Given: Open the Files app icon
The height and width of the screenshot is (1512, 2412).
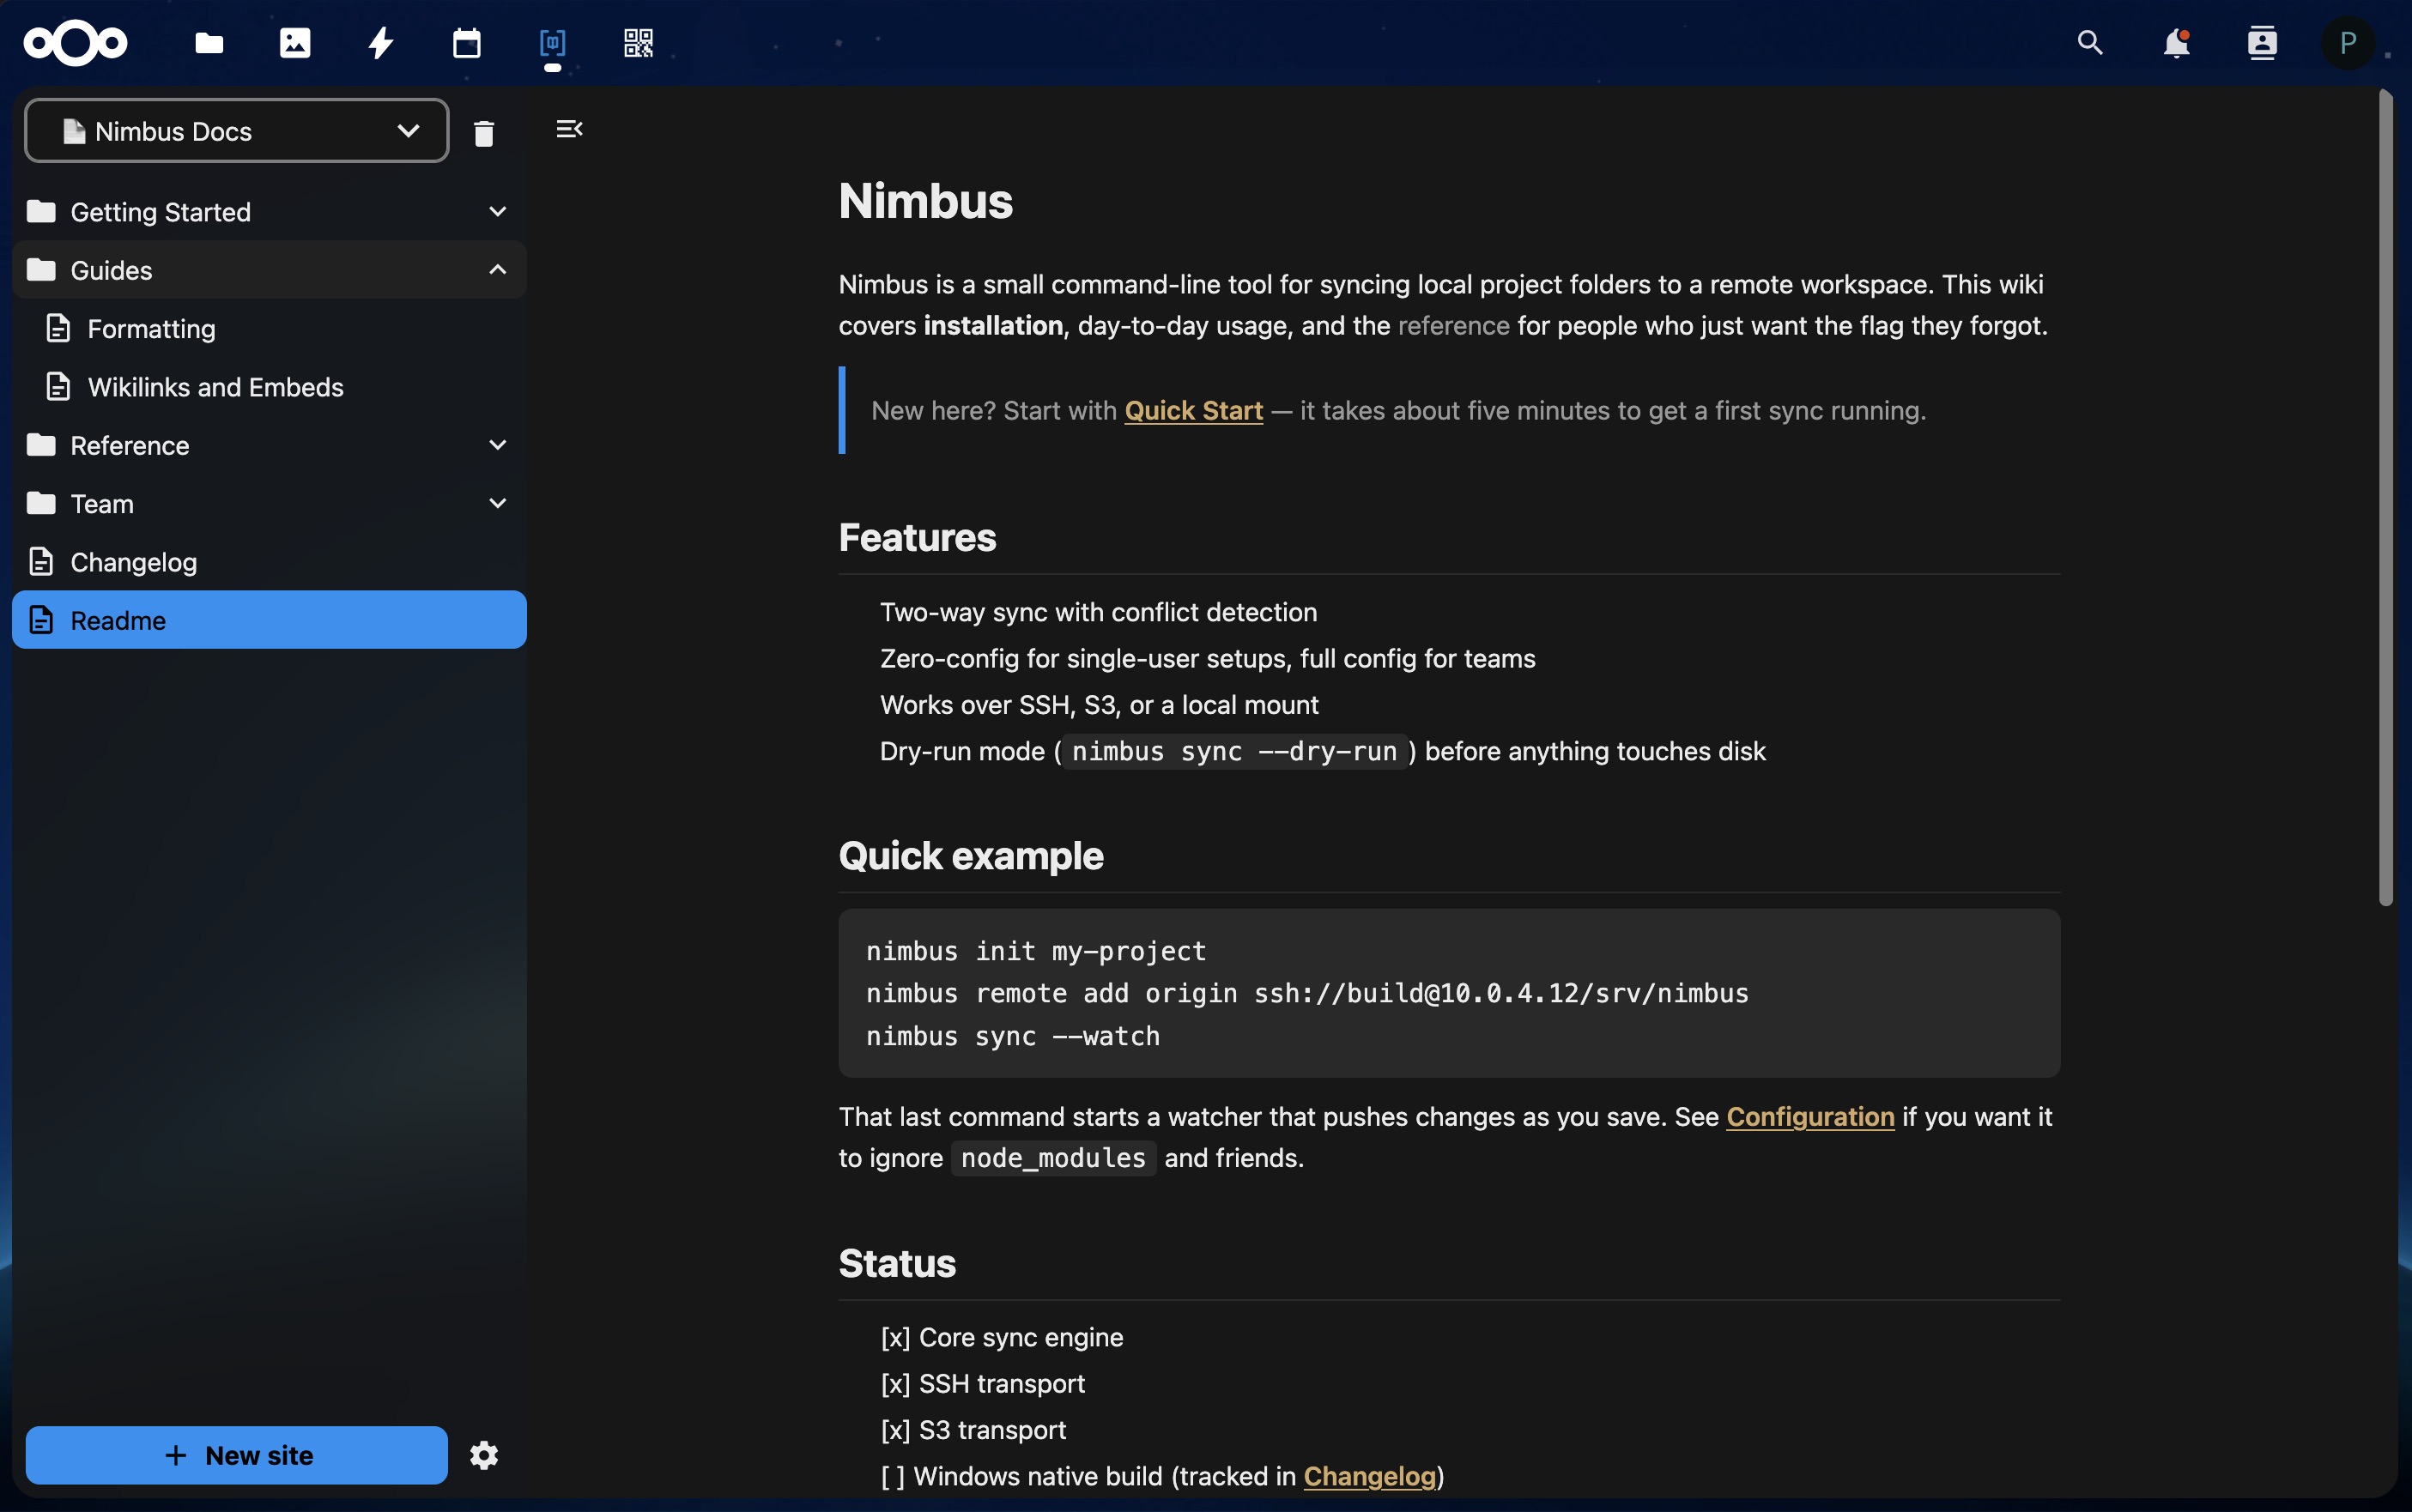Looking at the screenshot, I should click(209, 43).
